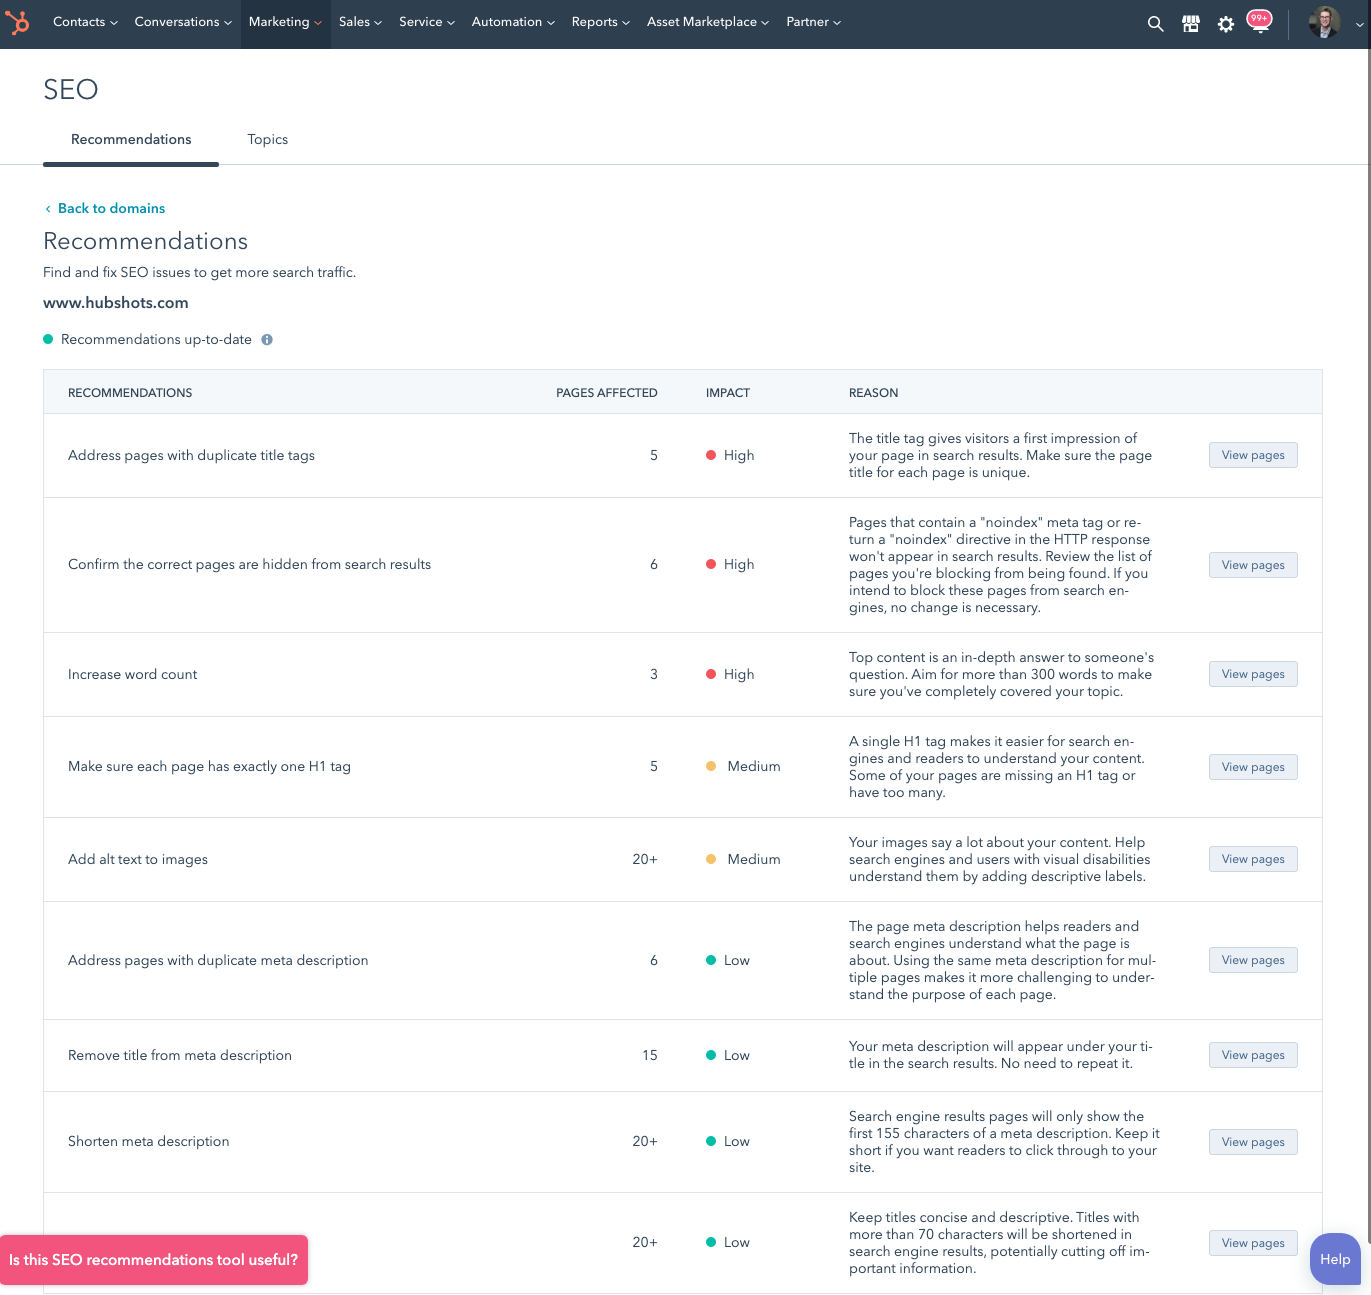The image size is (1371, 1295).
Task: Open settings via the gear icon
Action: coord(1225,24)
